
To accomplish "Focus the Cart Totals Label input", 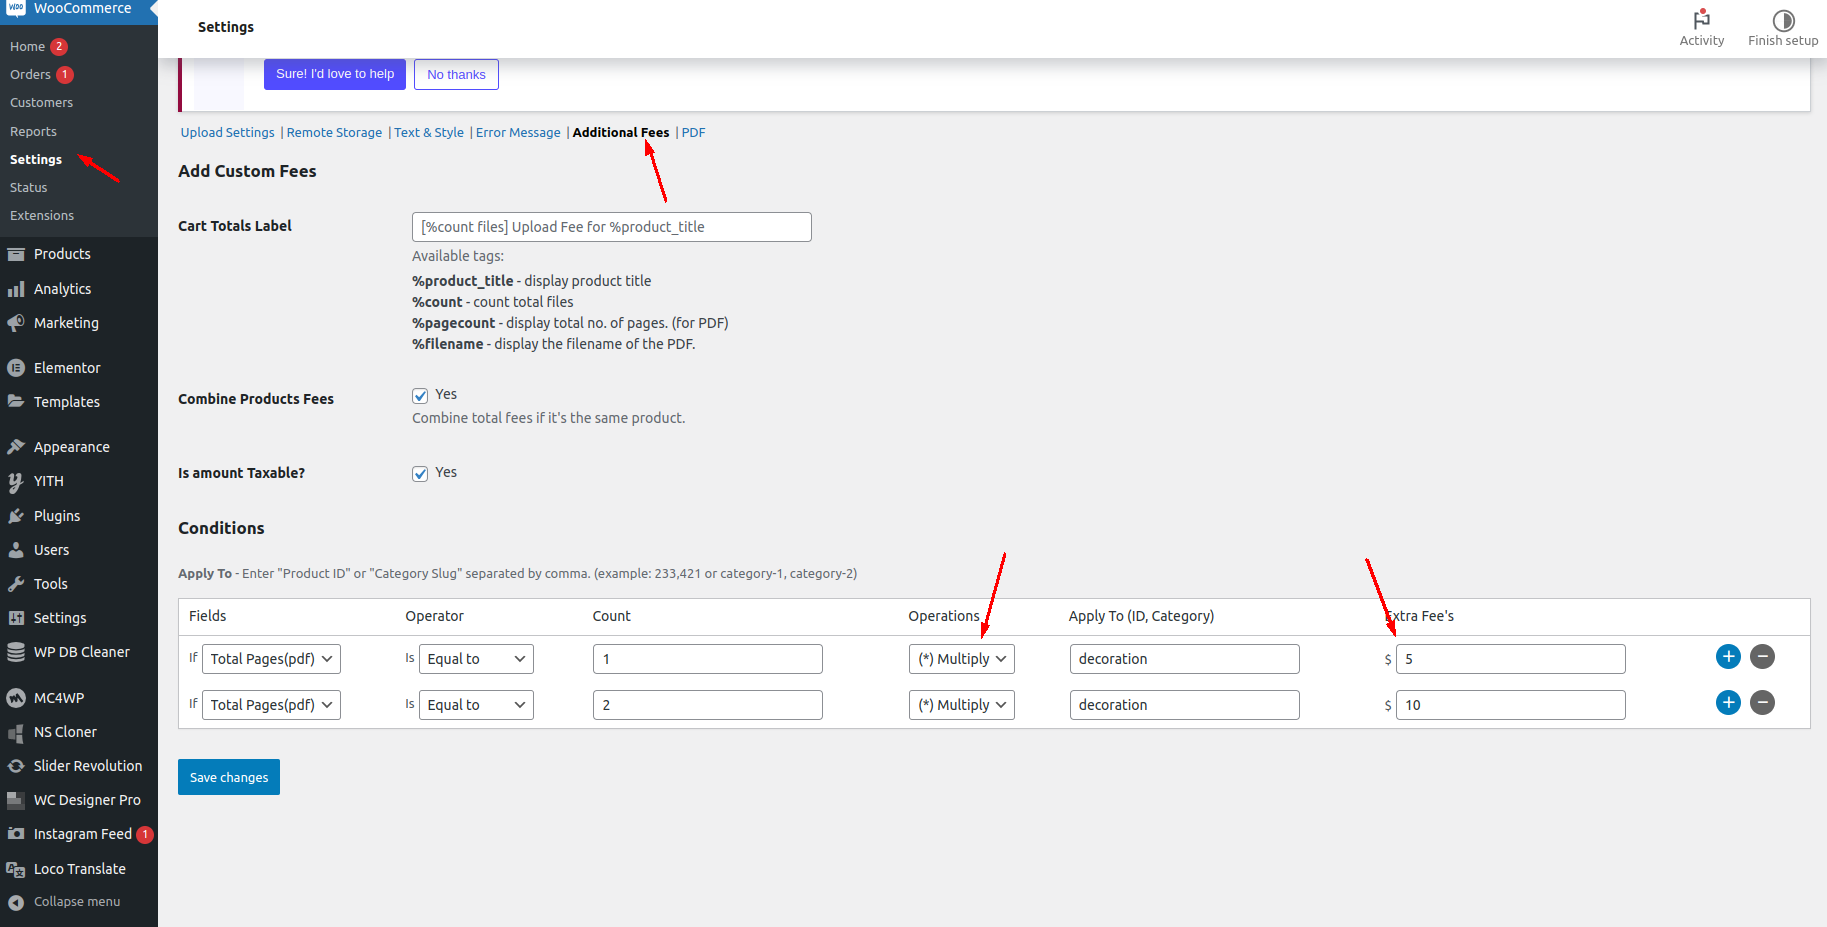I will tap(611, 227).
